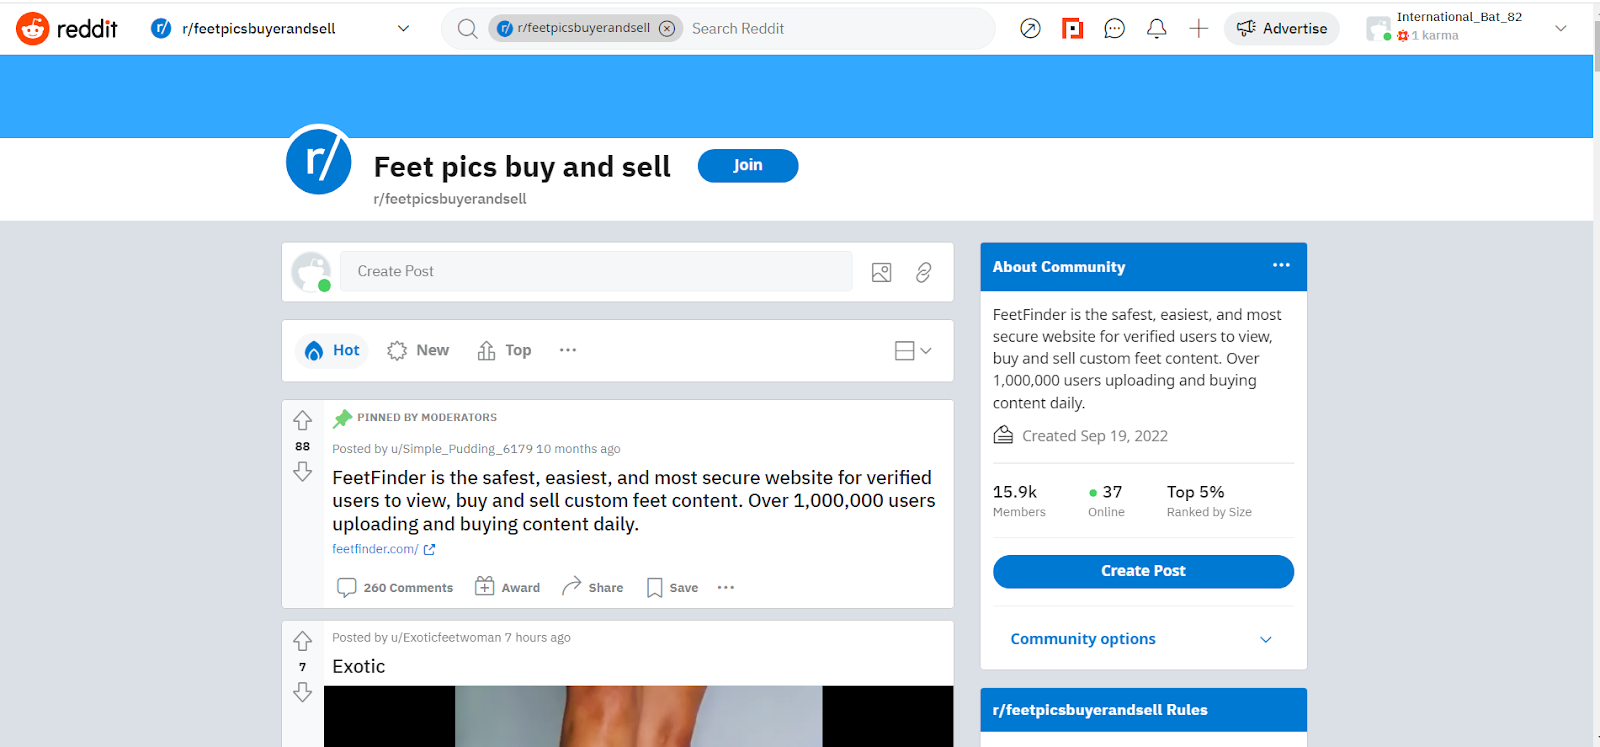
Task: Share the pinned post
Action: (592, 588)
